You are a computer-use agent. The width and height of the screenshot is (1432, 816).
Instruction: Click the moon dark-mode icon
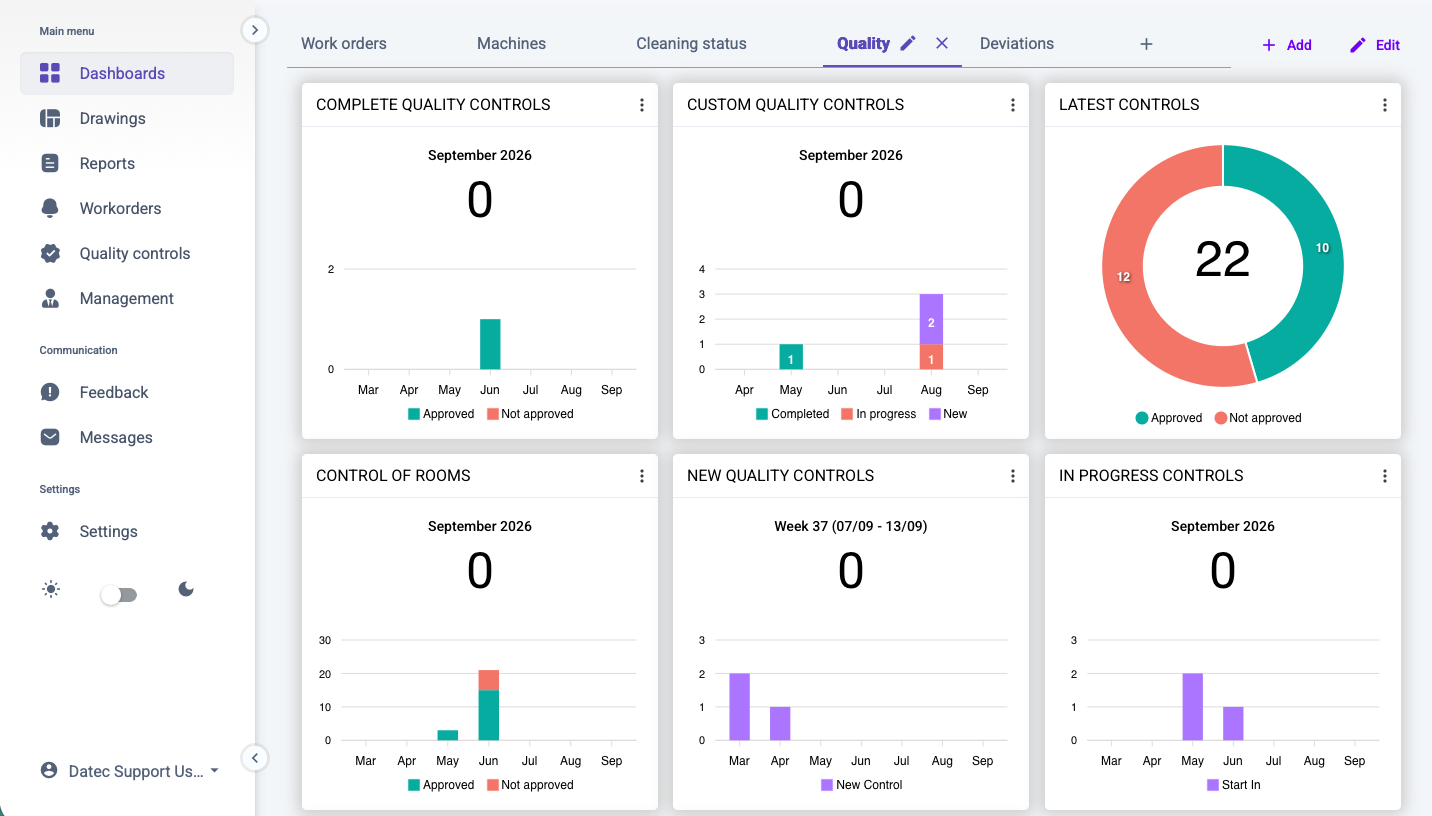tap(186, 589)
